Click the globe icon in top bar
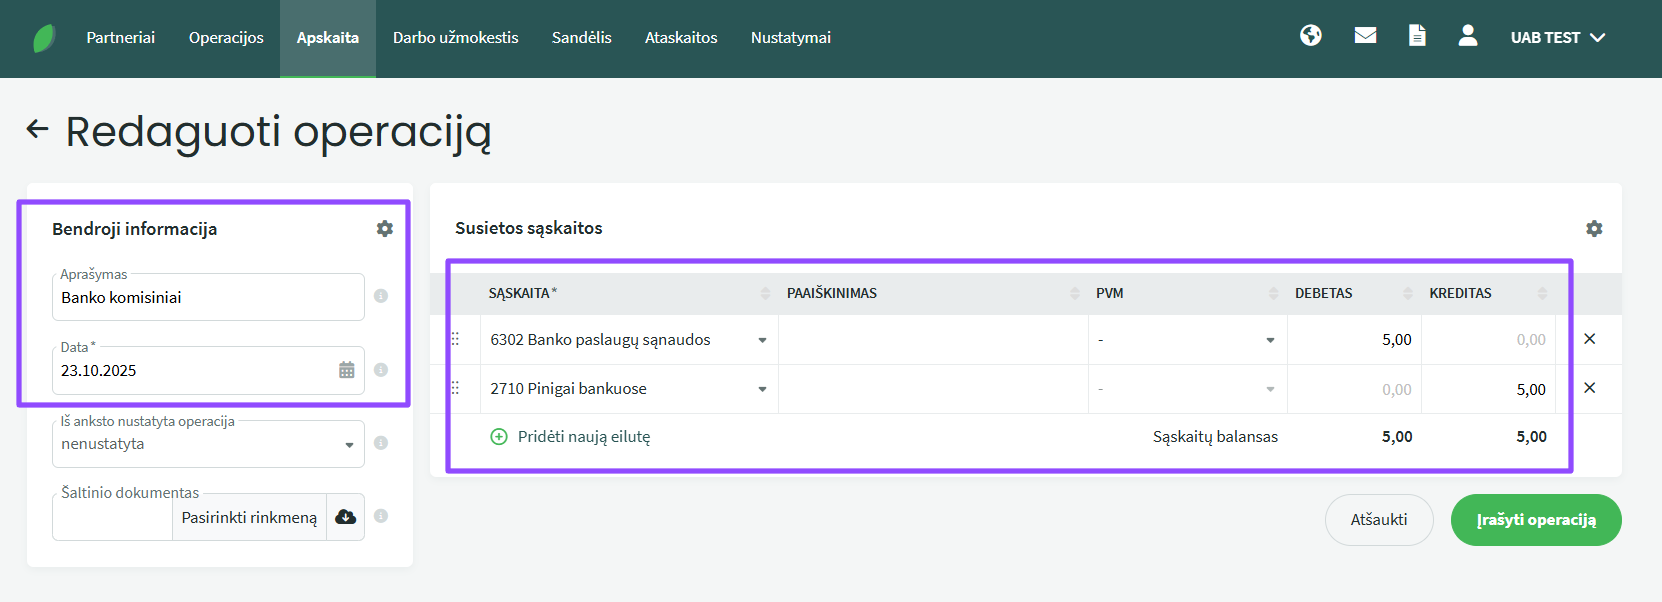Screen dimensions: 1662x602 (1310, 36)
